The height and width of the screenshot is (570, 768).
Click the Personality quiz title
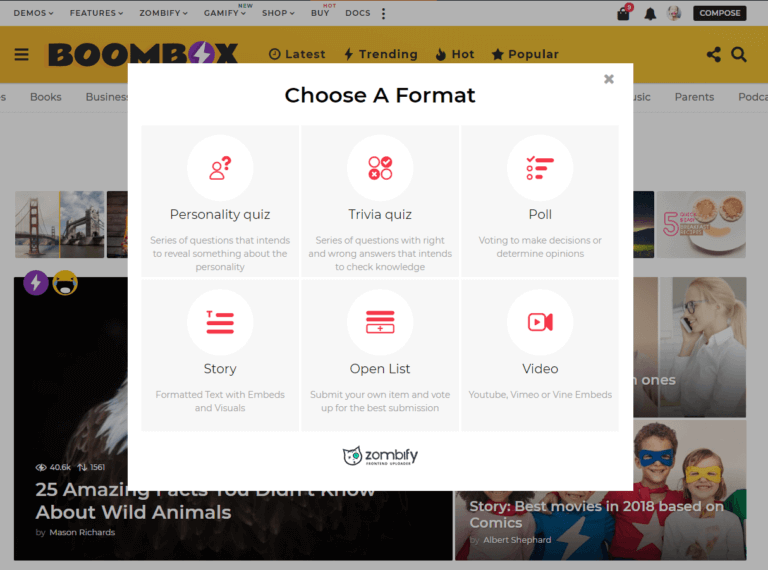[x=220, y=214]
